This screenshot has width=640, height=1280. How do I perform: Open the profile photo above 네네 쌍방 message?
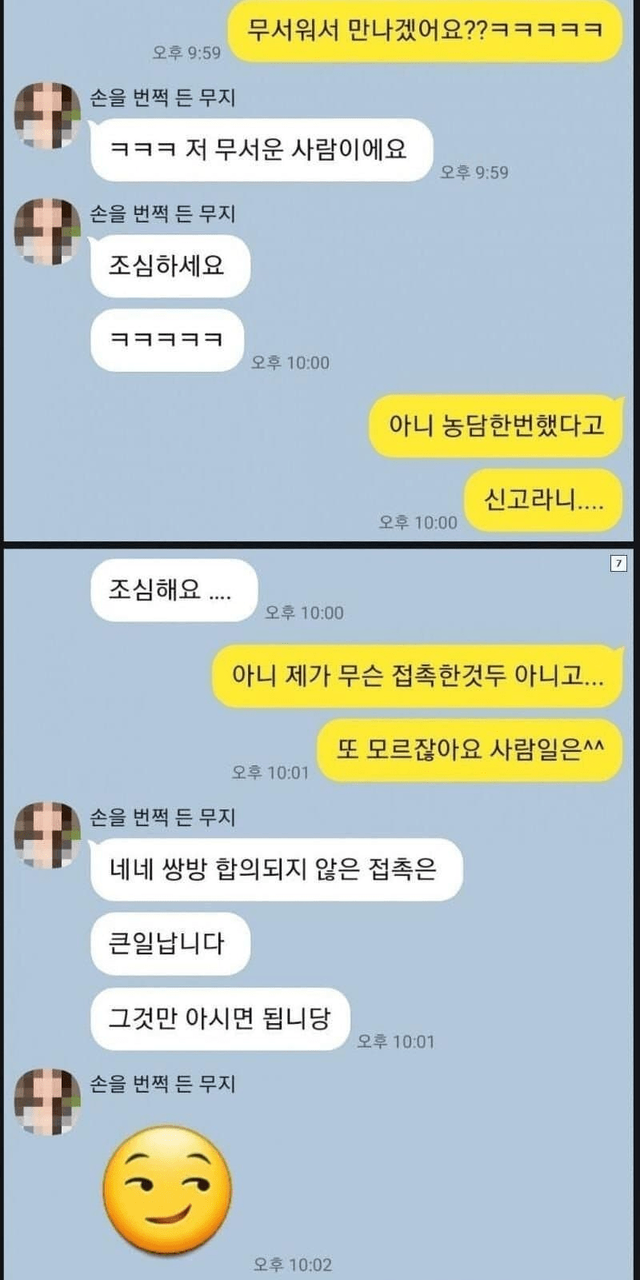(x=47, y=835)
